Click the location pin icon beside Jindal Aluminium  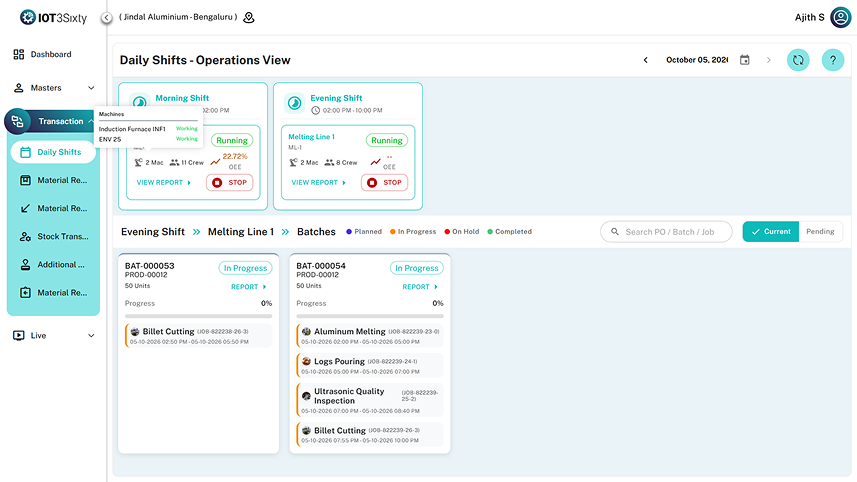(x=249, y=17)
